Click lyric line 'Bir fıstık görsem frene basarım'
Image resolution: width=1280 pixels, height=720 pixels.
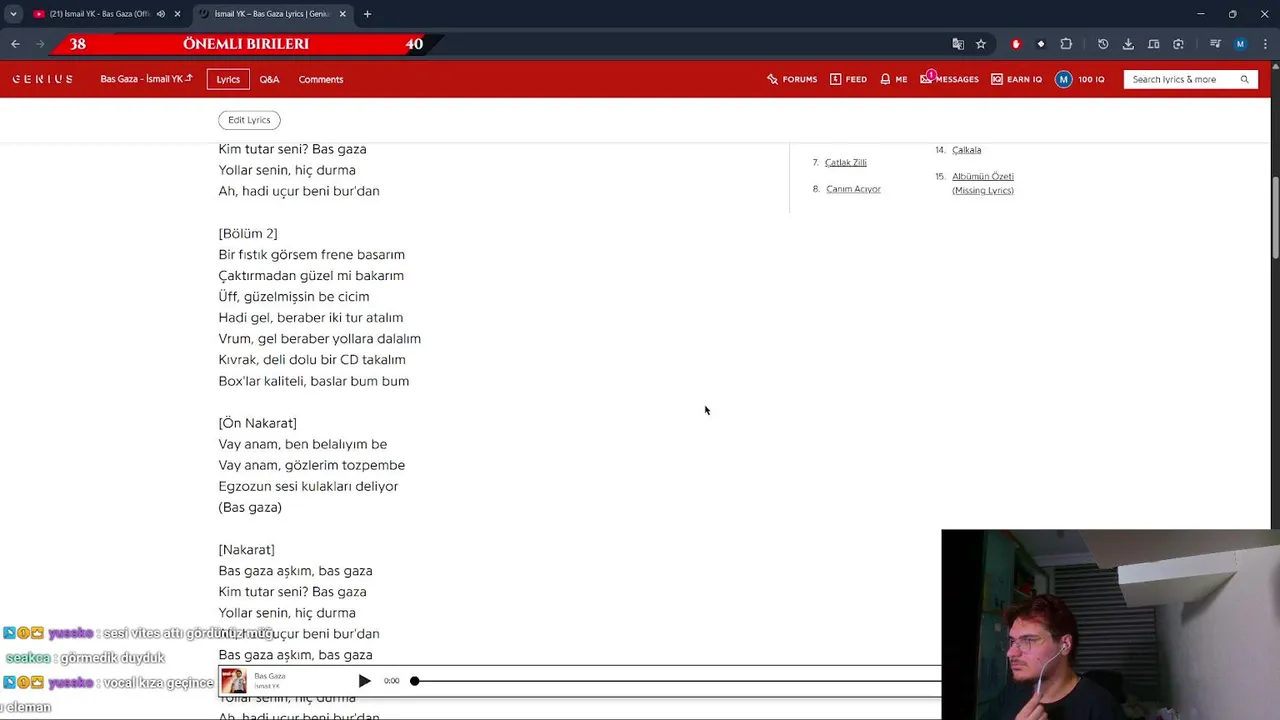coord(312,255)
